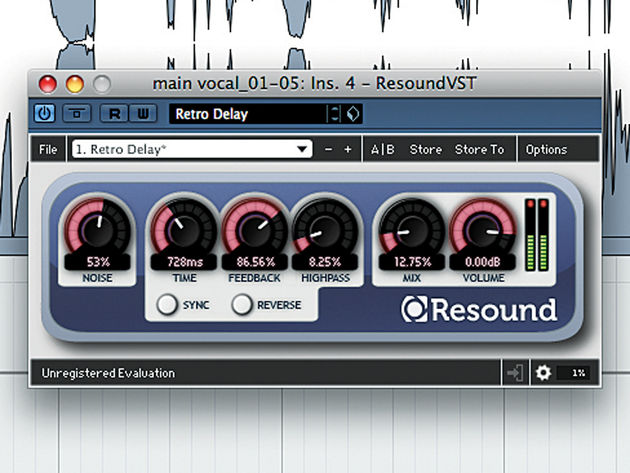630x473 pixels.
Task: Click the VOLUME knob
Action: pos(483,228)
